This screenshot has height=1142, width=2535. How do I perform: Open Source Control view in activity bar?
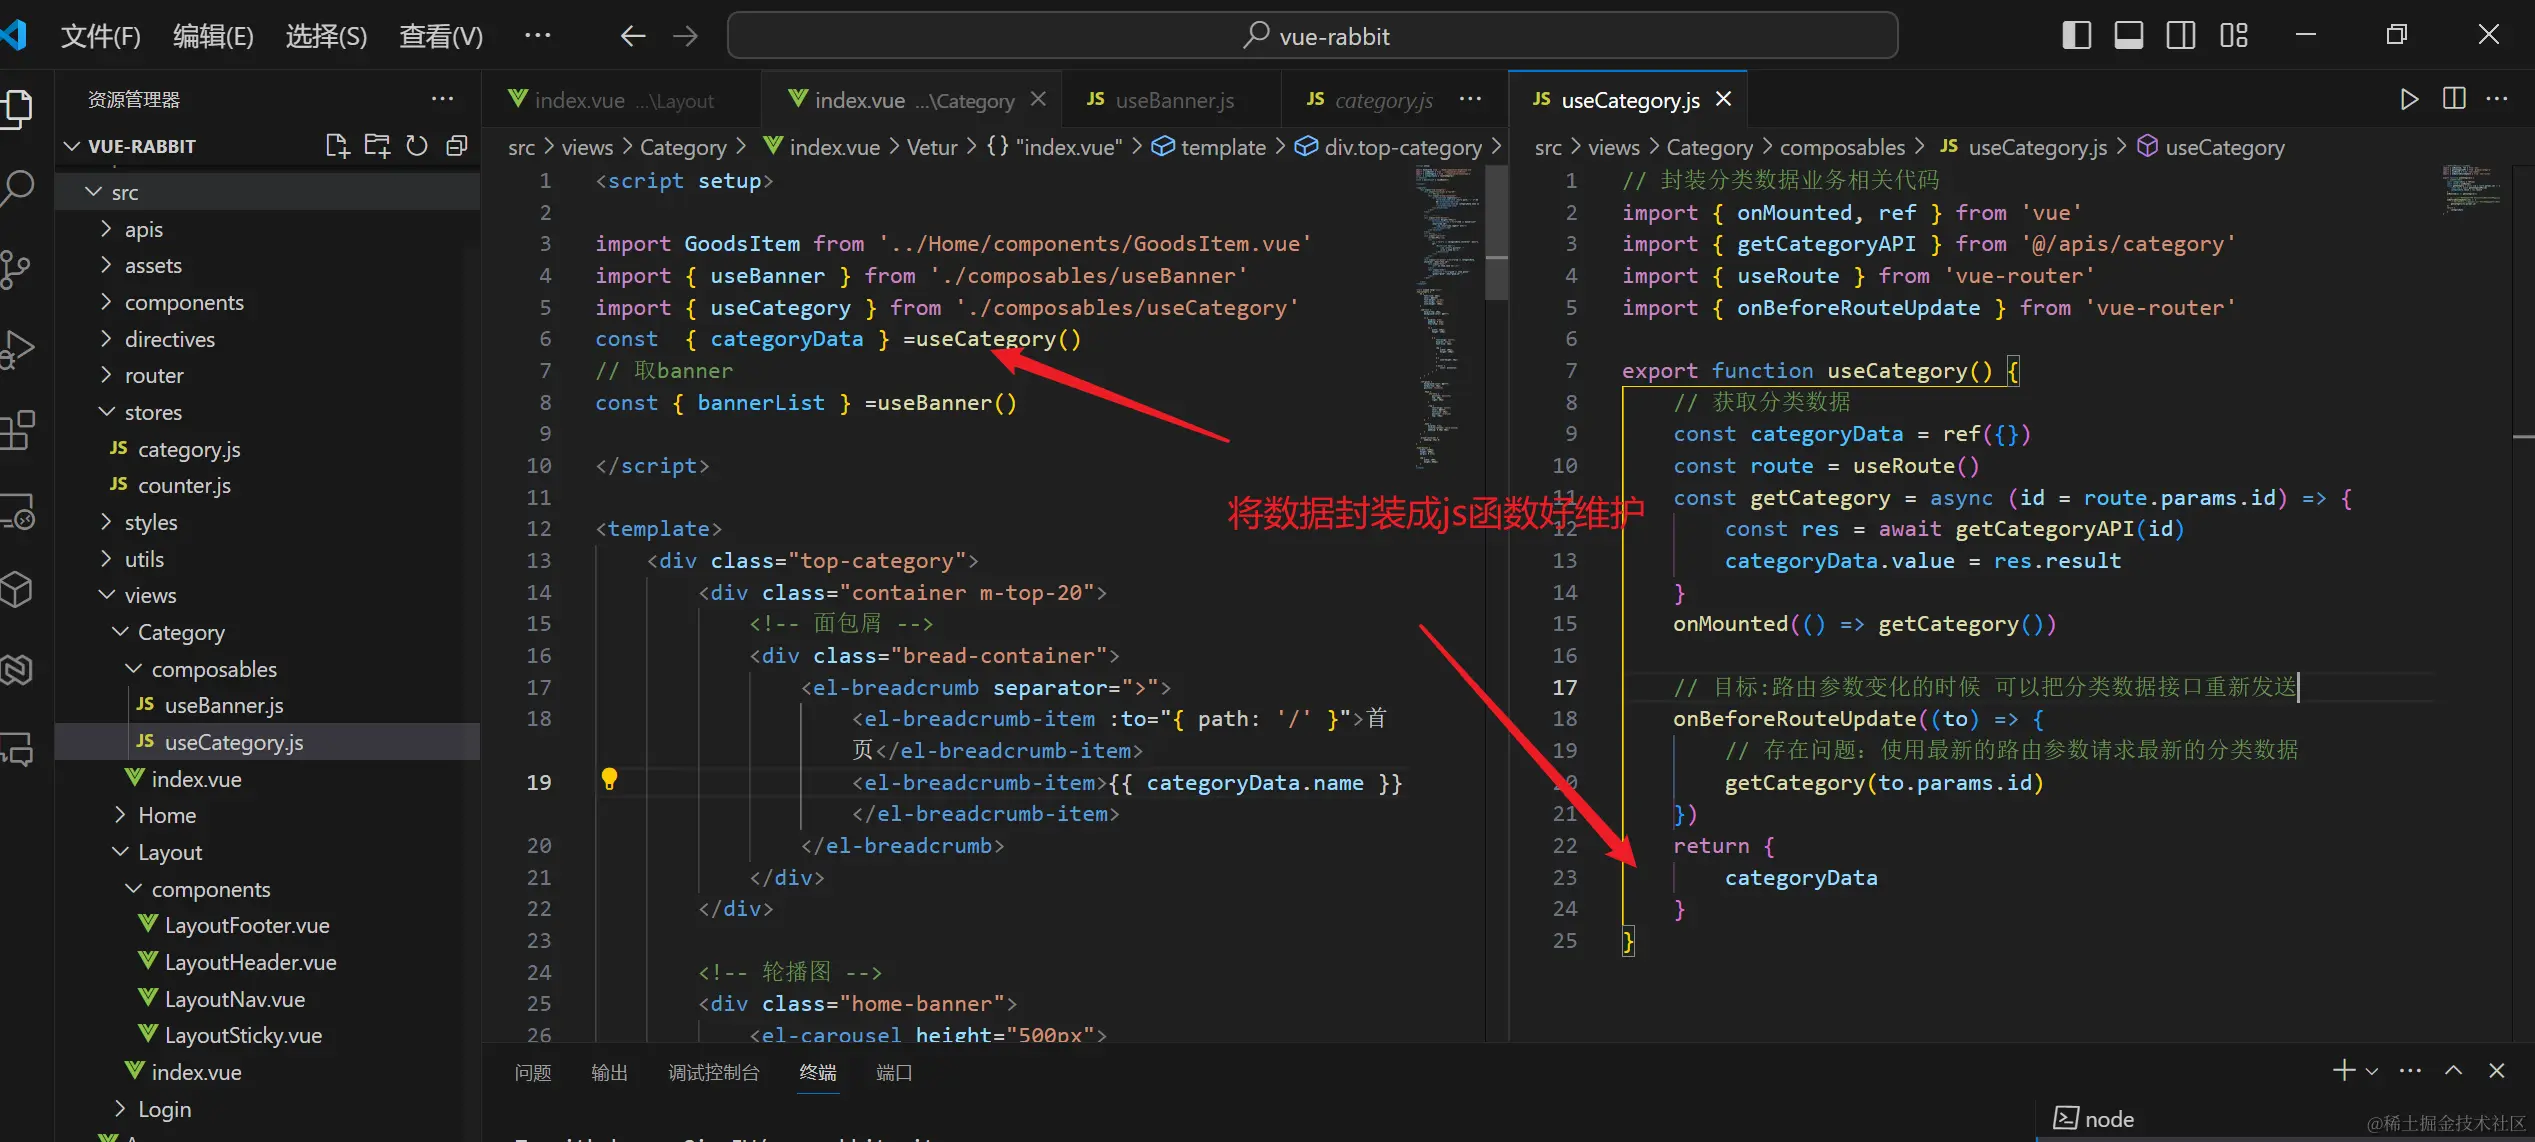(16, 268)
